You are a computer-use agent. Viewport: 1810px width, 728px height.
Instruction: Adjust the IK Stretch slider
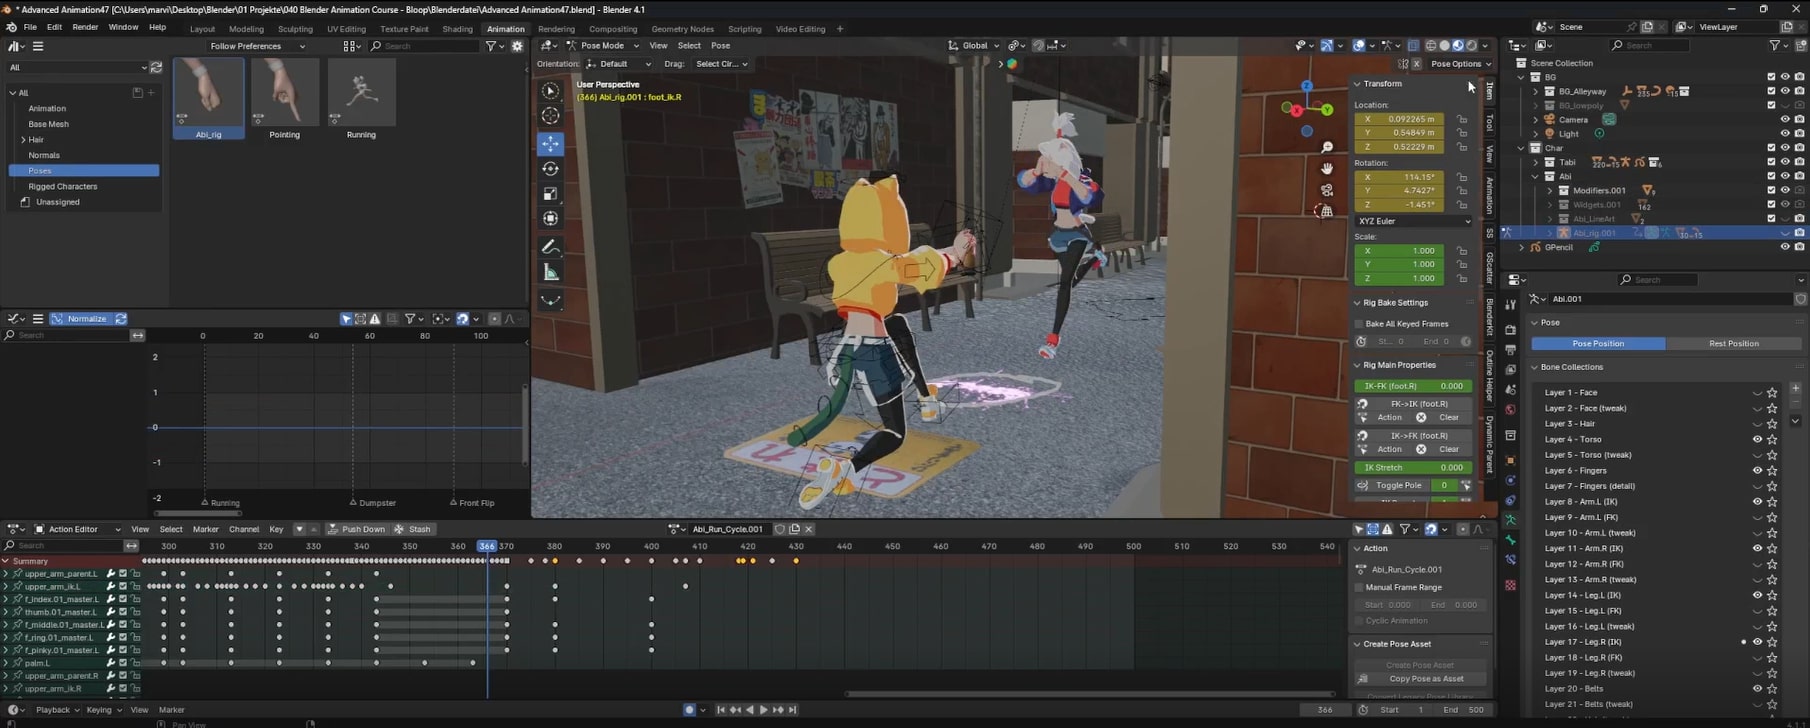[x=1413, y=467]
